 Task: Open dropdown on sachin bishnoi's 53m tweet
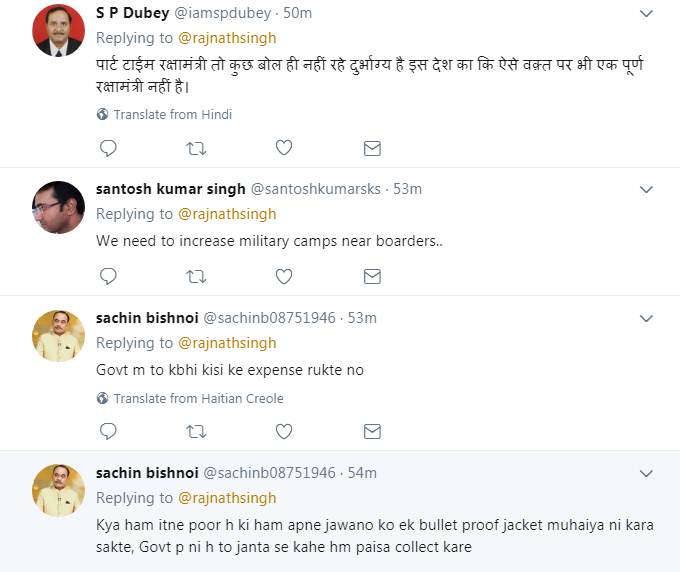tap(646, 318)
